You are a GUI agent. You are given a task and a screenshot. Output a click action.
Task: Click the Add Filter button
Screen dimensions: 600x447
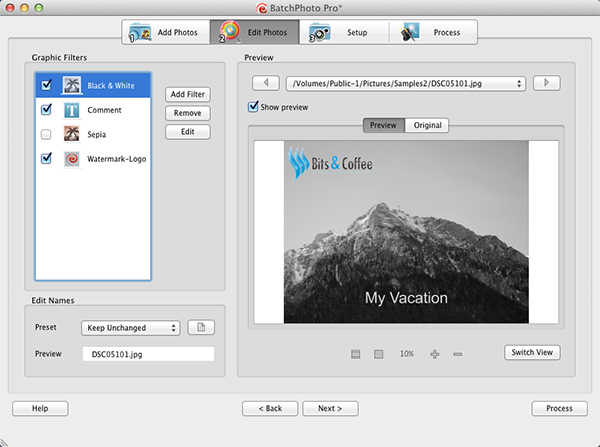click(x=187, y=94)
